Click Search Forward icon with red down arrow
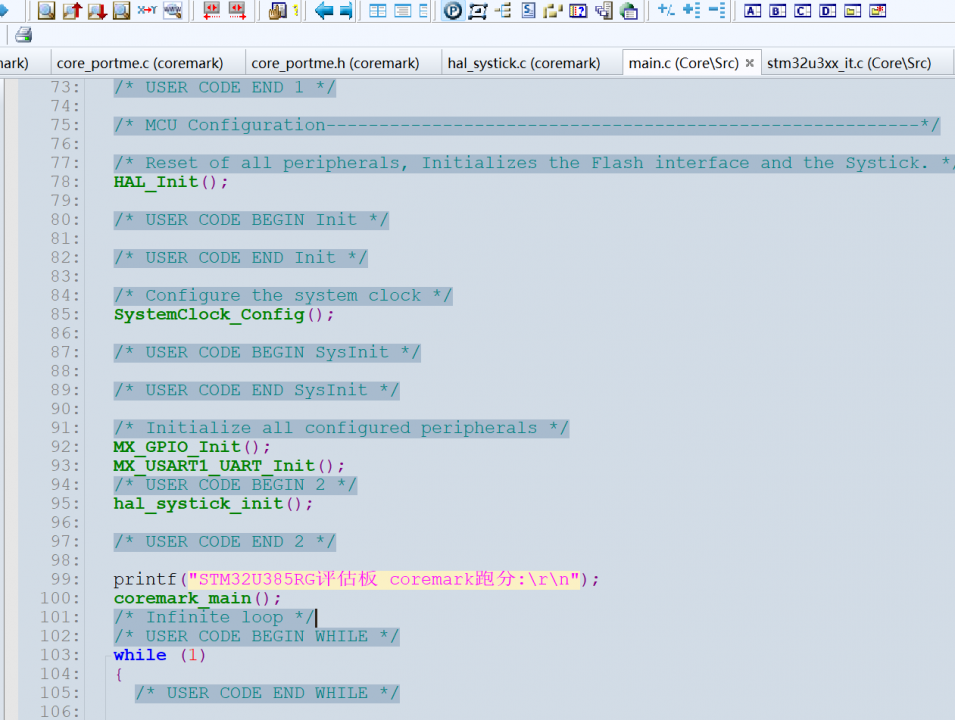This screenshot has height=720, width=955. (97, 10)
